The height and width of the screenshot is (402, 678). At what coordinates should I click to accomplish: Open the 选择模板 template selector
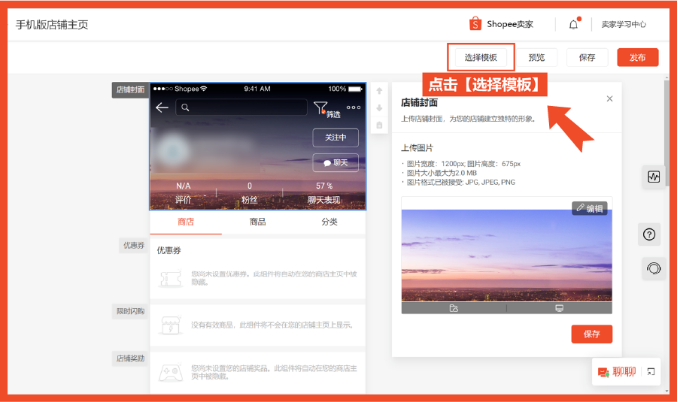481,57
